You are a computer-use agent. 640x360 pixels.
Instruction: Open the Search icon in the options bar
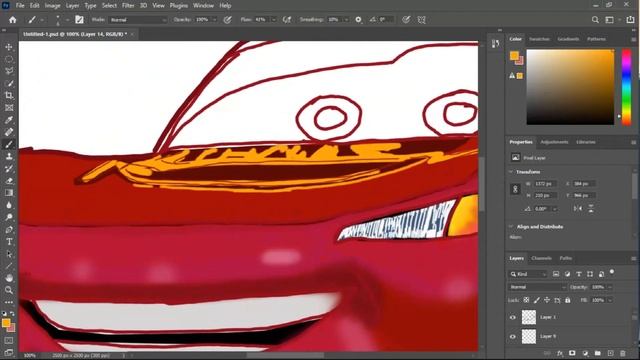596,20
